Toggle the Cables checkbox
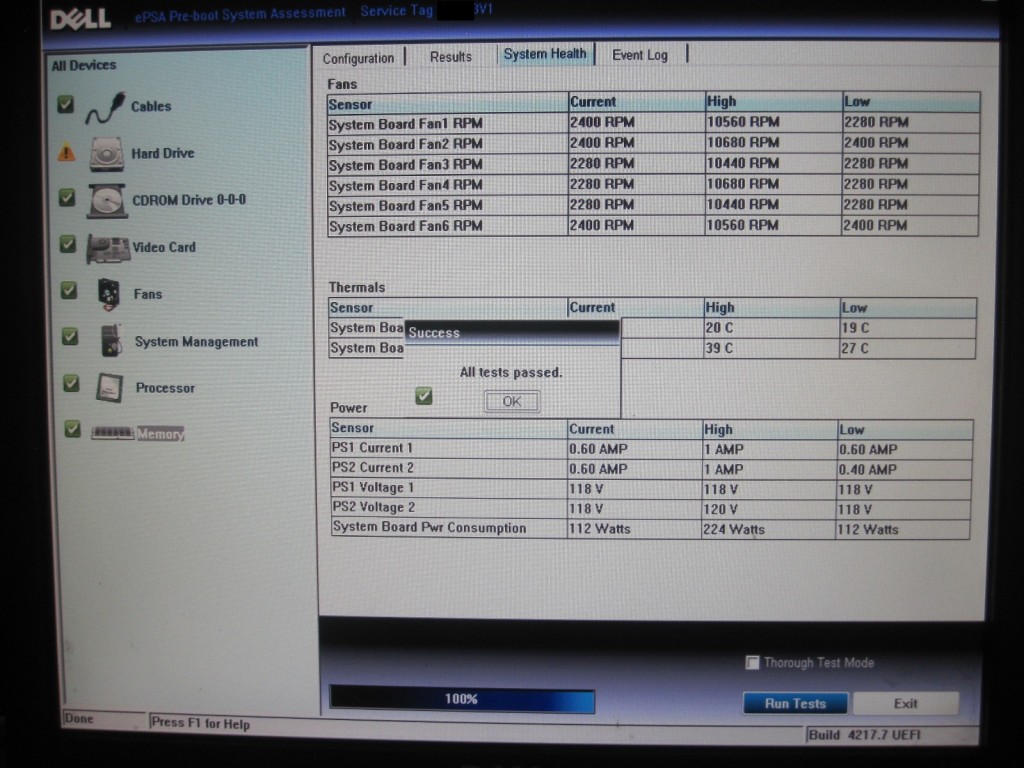The width and height of the screenshot is (1024, 768). tap(65, 104)
